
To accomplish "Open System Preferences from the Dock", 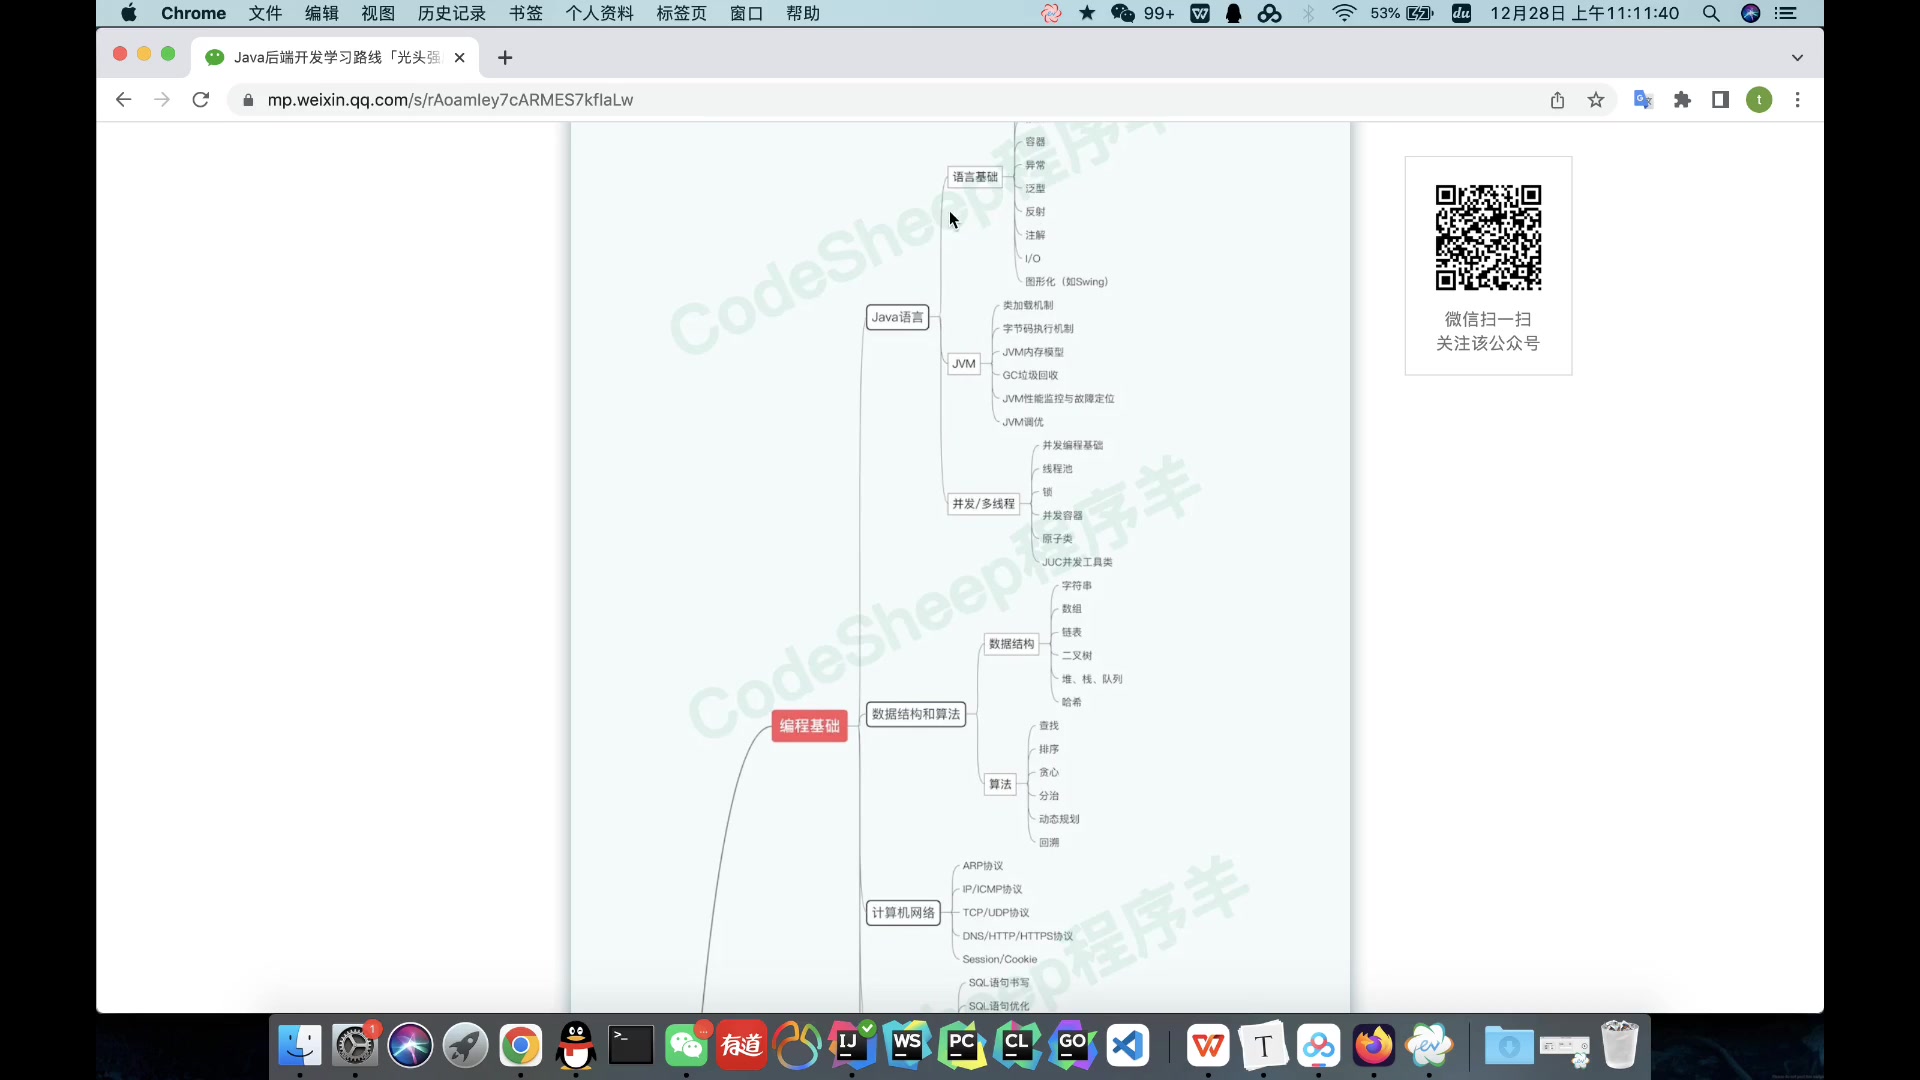I will 355,1046.
